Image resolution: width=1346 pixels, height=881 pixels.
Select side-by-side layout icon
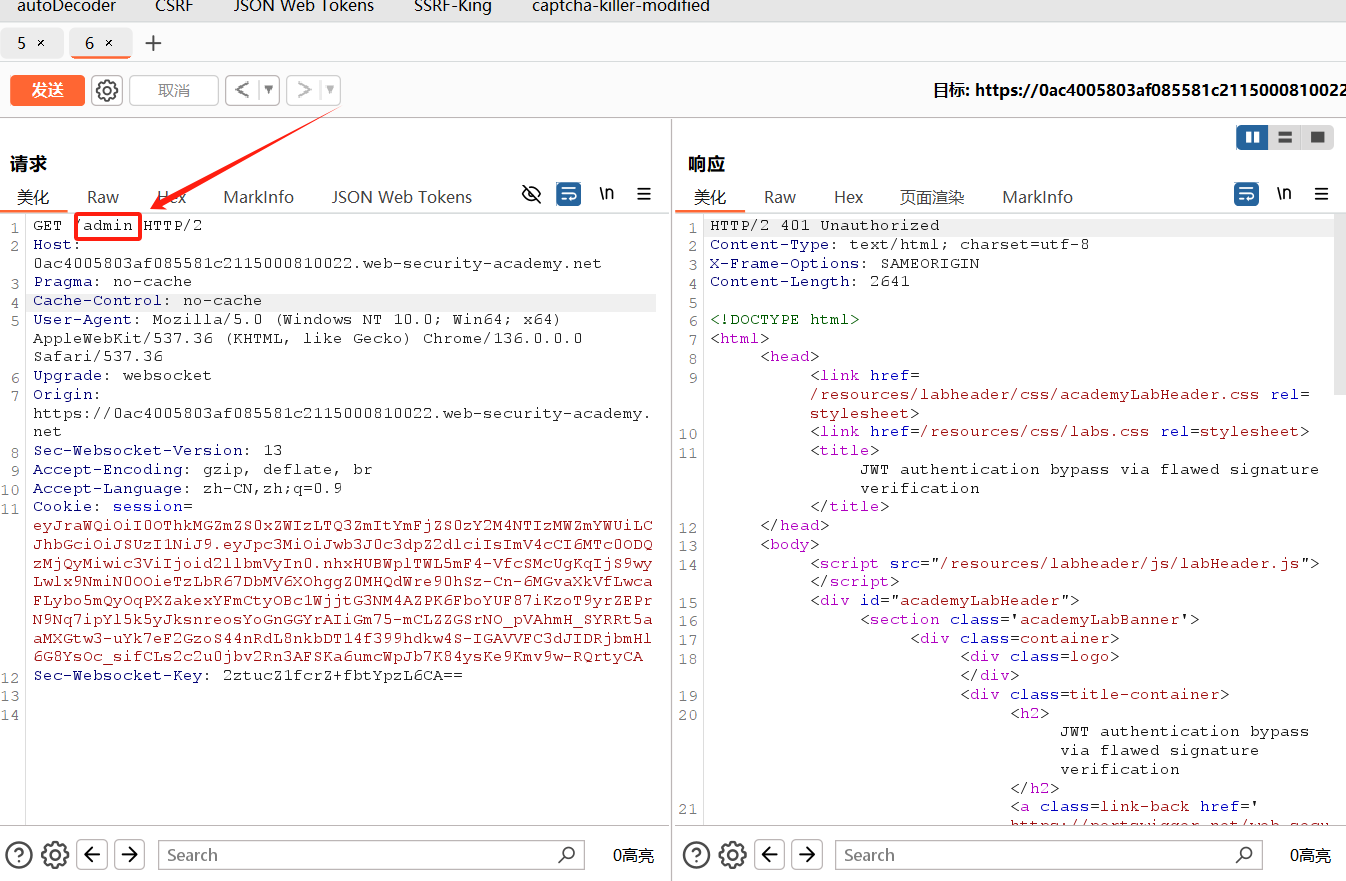(1252, 137)
